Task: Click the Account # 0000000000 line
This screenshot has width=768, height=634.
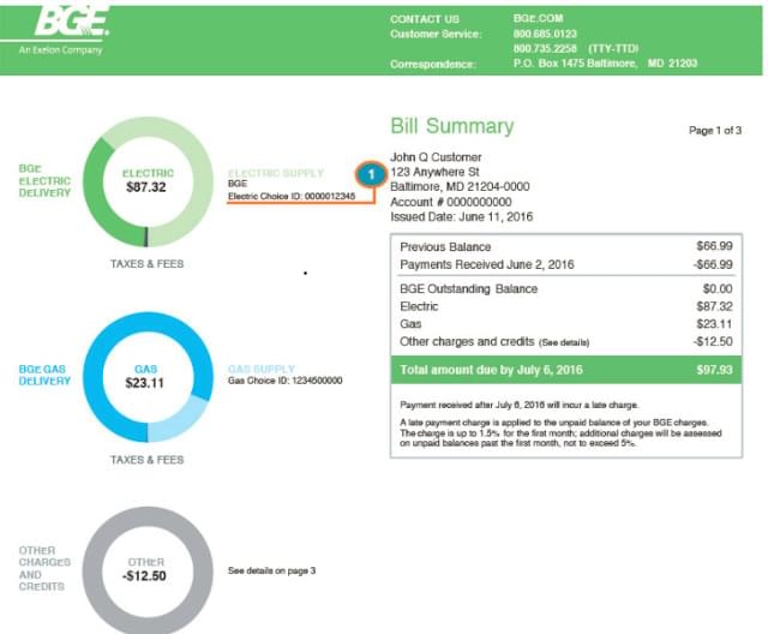Action: [x=451, y=202]
